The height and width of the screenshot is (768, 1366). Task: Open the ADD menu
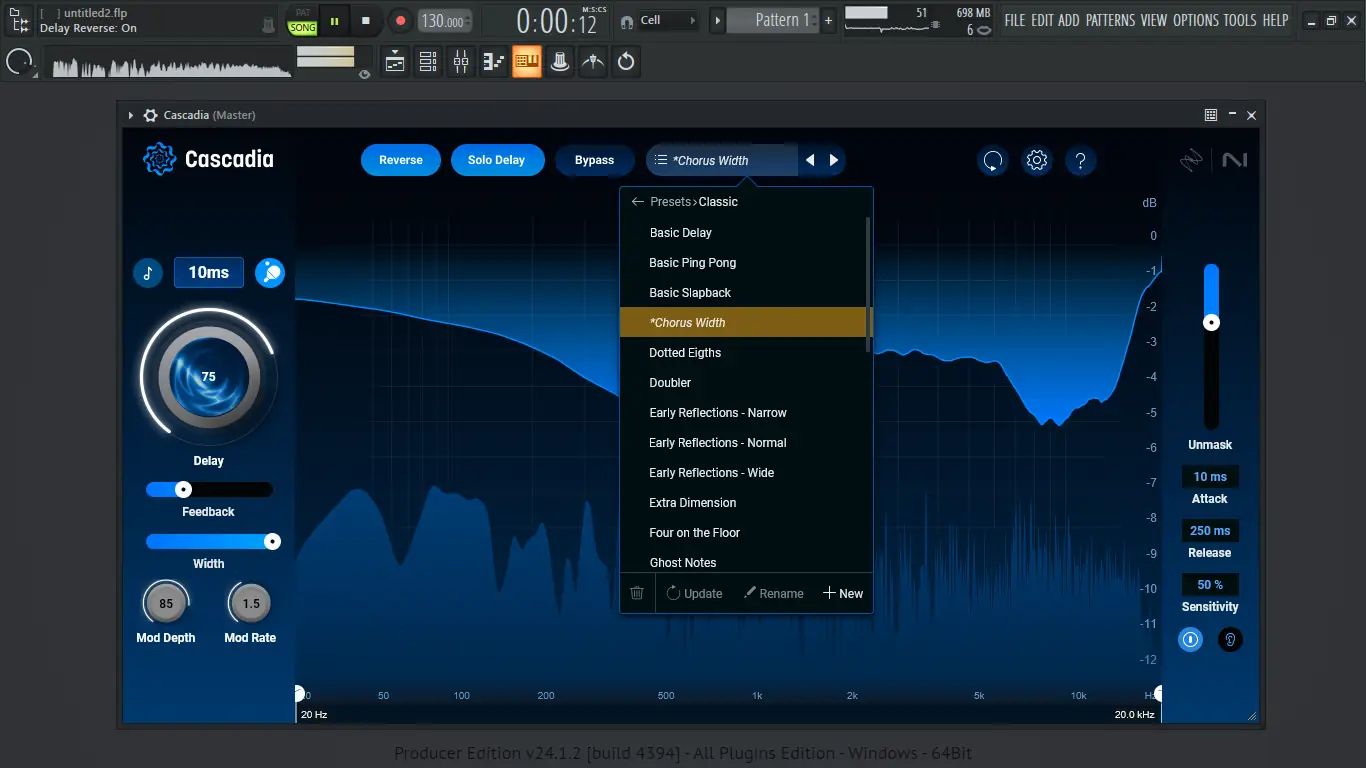1069,20
